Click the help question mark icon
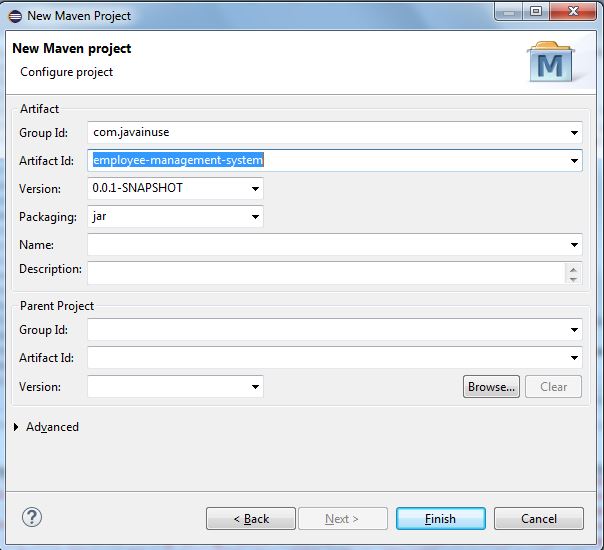This screenshot has height=550, width=604. [x=32, y=517]
